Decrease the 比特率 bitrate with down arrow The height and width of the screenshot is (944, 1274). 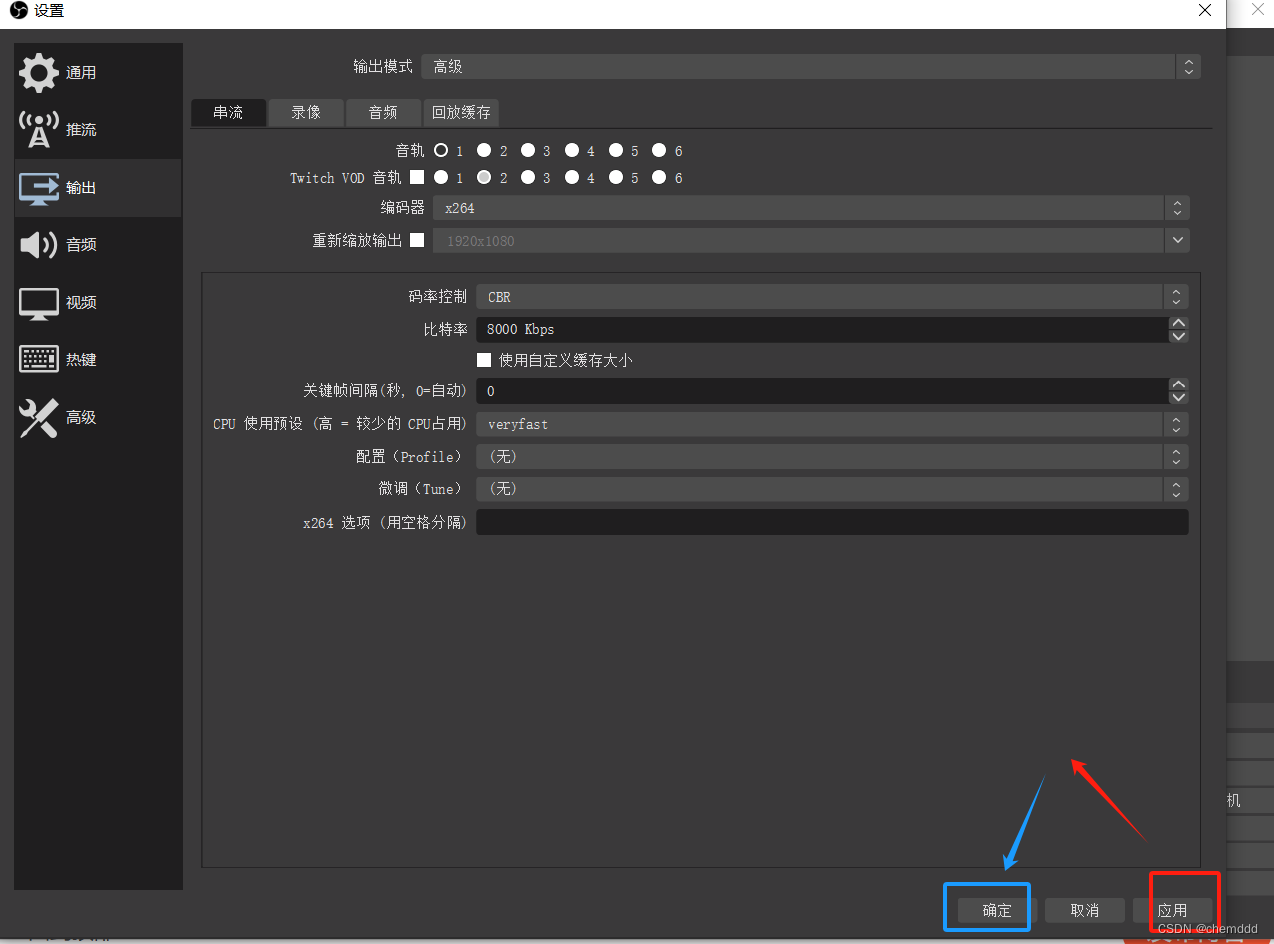(x=1179, y=336)
